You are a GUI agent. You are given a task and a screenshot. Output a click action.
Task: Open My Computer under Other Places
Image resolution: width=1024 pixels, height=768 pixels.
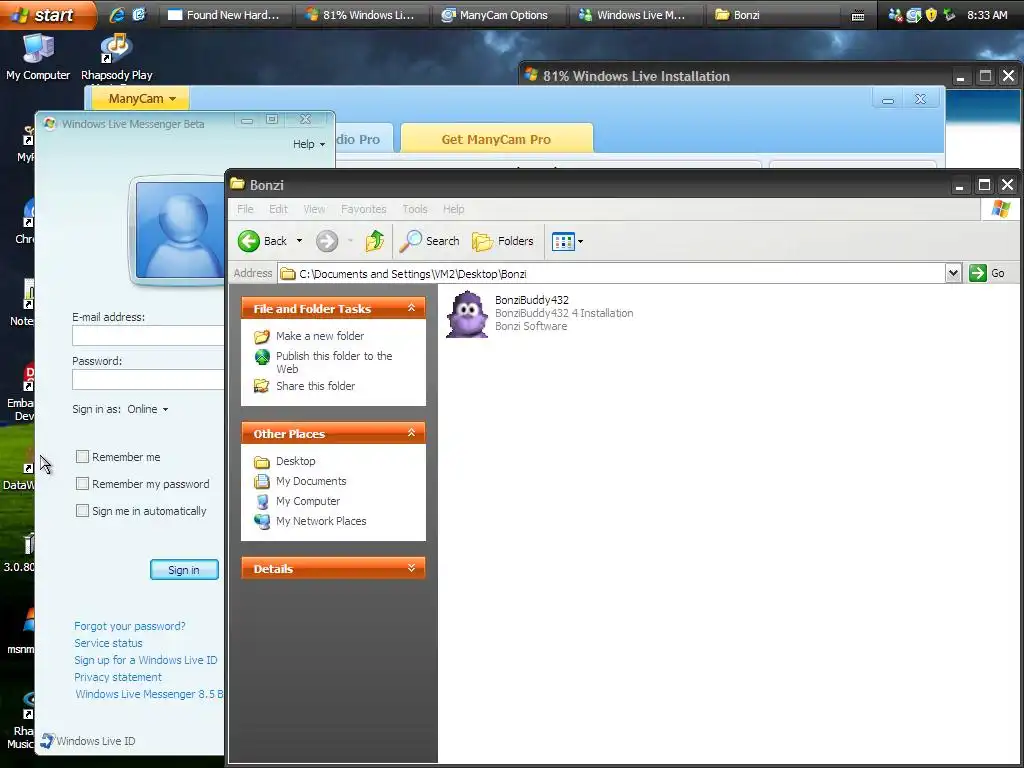(308, 502)
